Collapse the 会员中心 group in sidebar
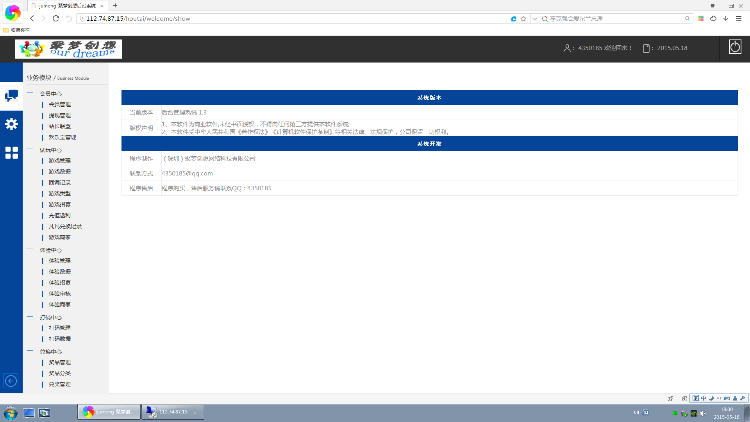Image resolution: width=750 pixels, height=422 pixels. [x=30, y=93]
